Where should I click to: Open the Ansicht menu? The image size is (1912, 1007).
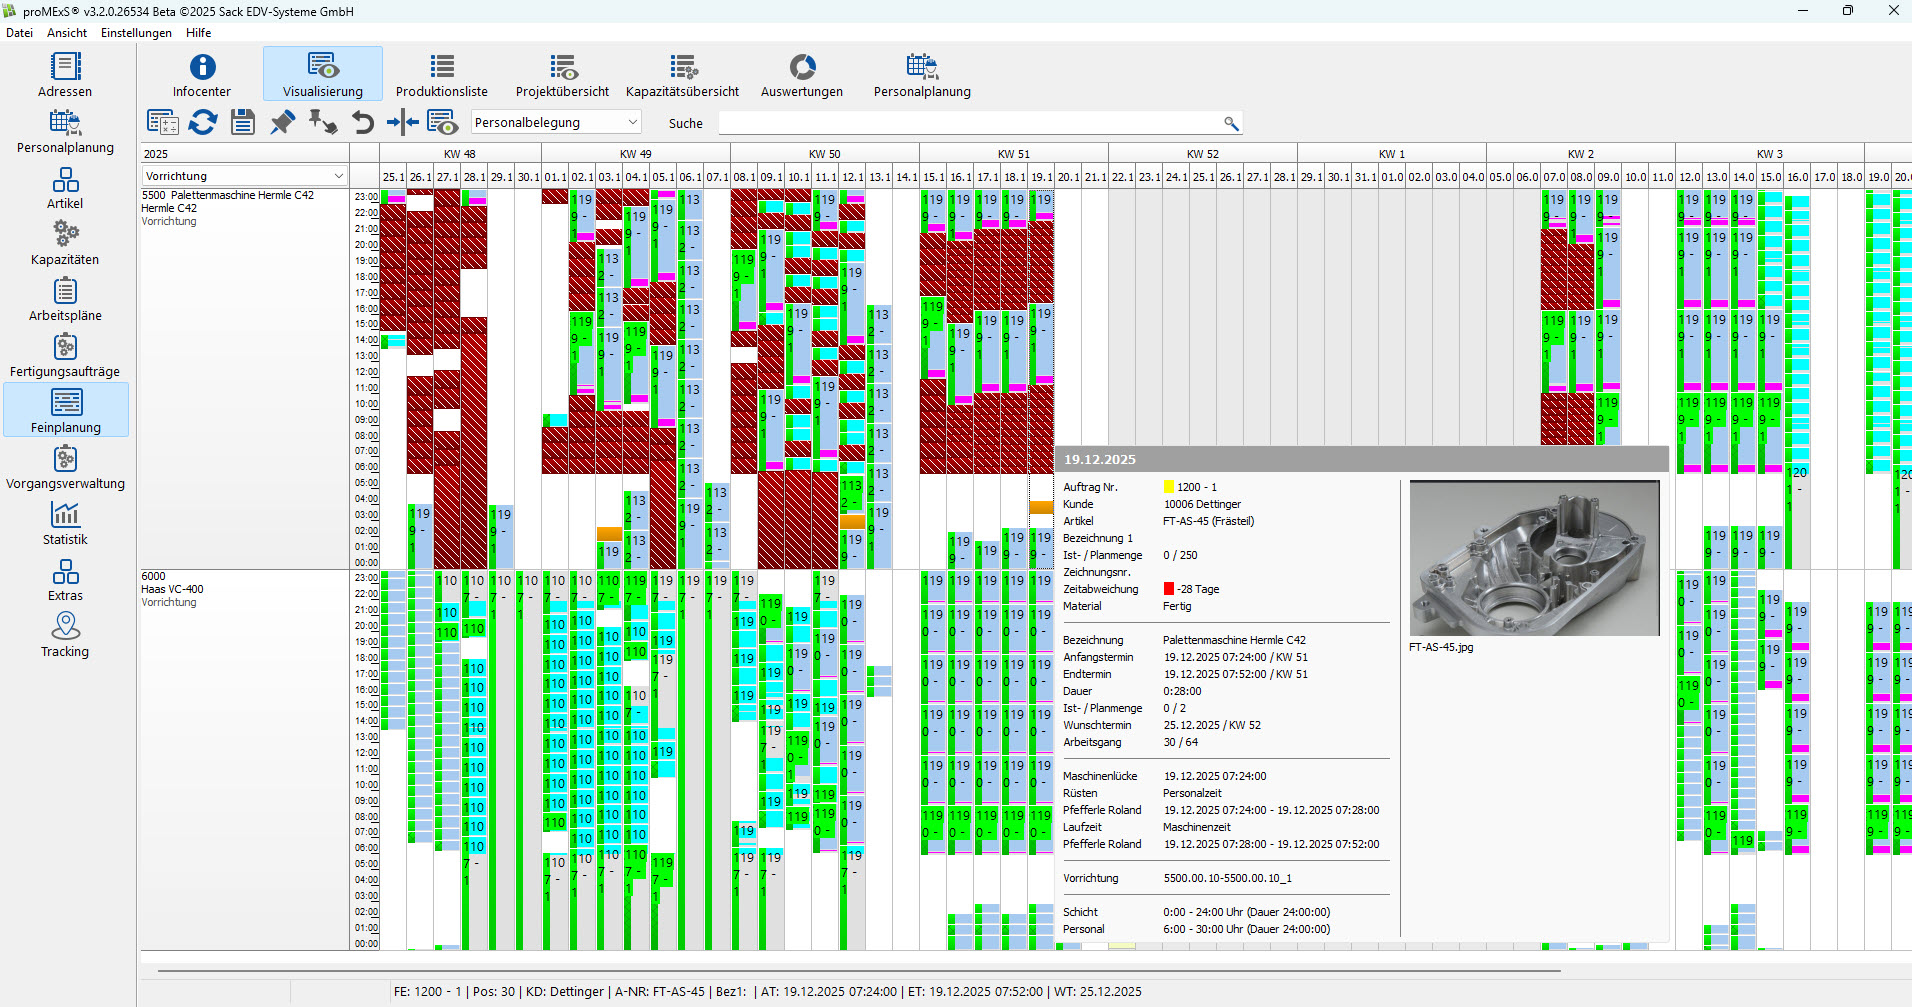click(67, 33)
